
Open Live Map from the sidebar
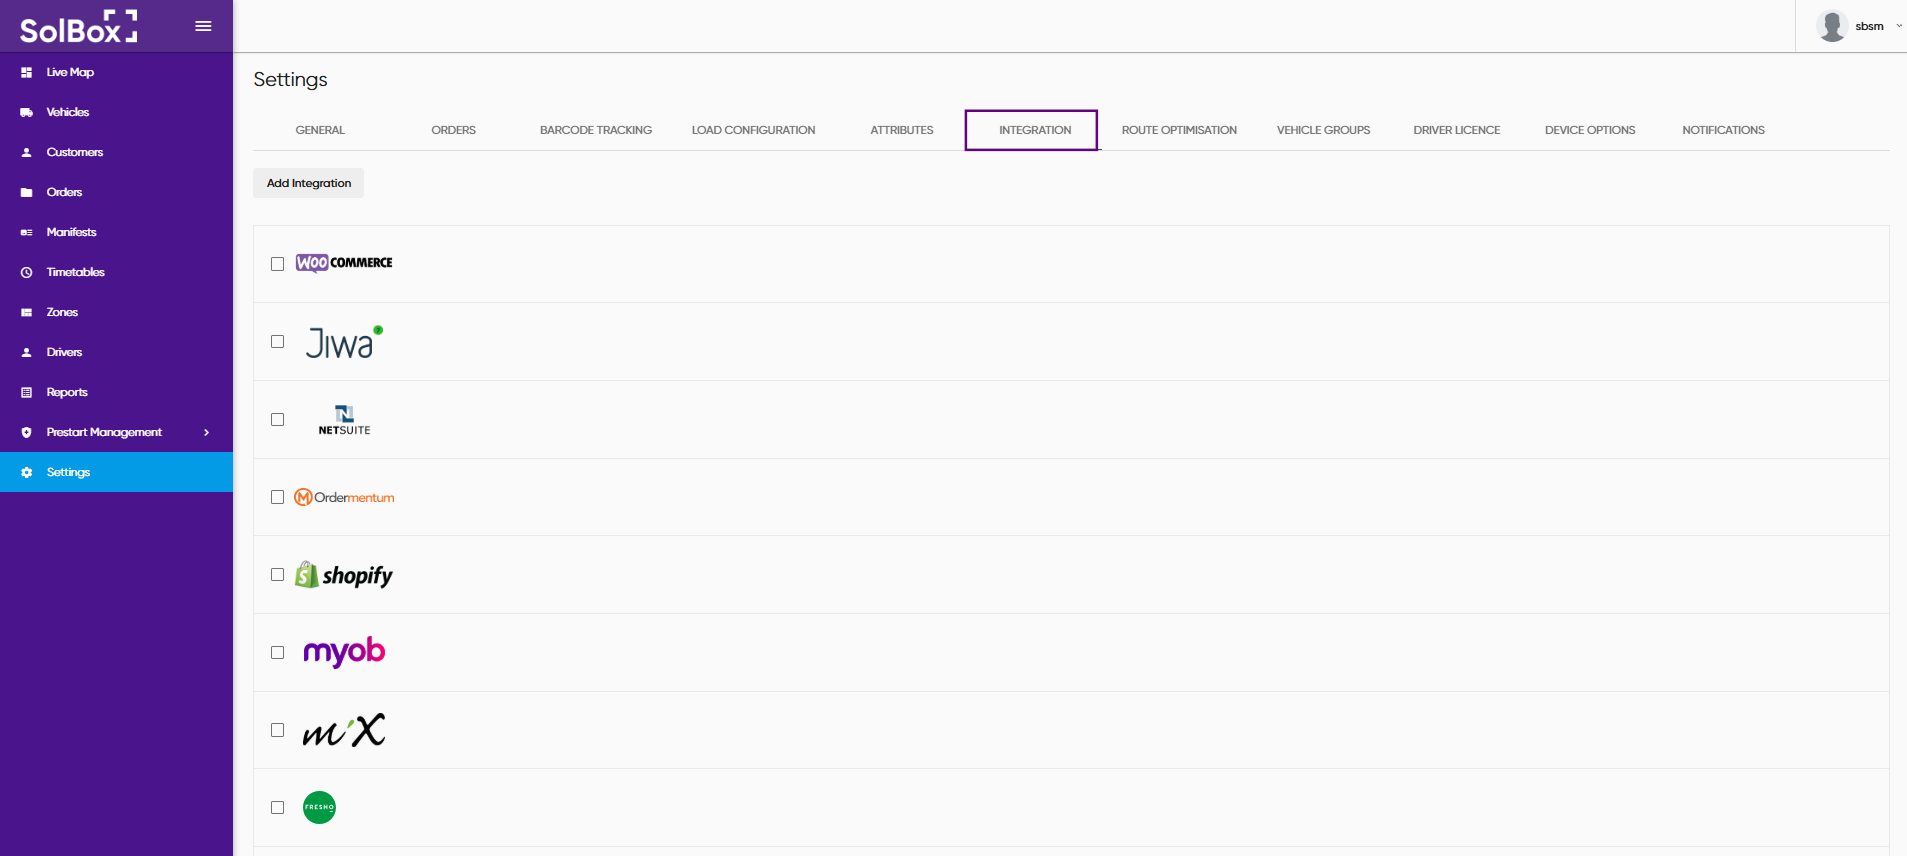point(116,72)
